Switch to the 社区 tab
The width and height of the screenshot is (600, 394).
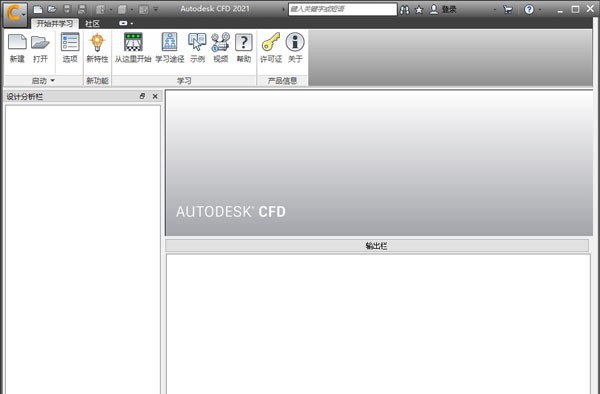tap(92, 24)
